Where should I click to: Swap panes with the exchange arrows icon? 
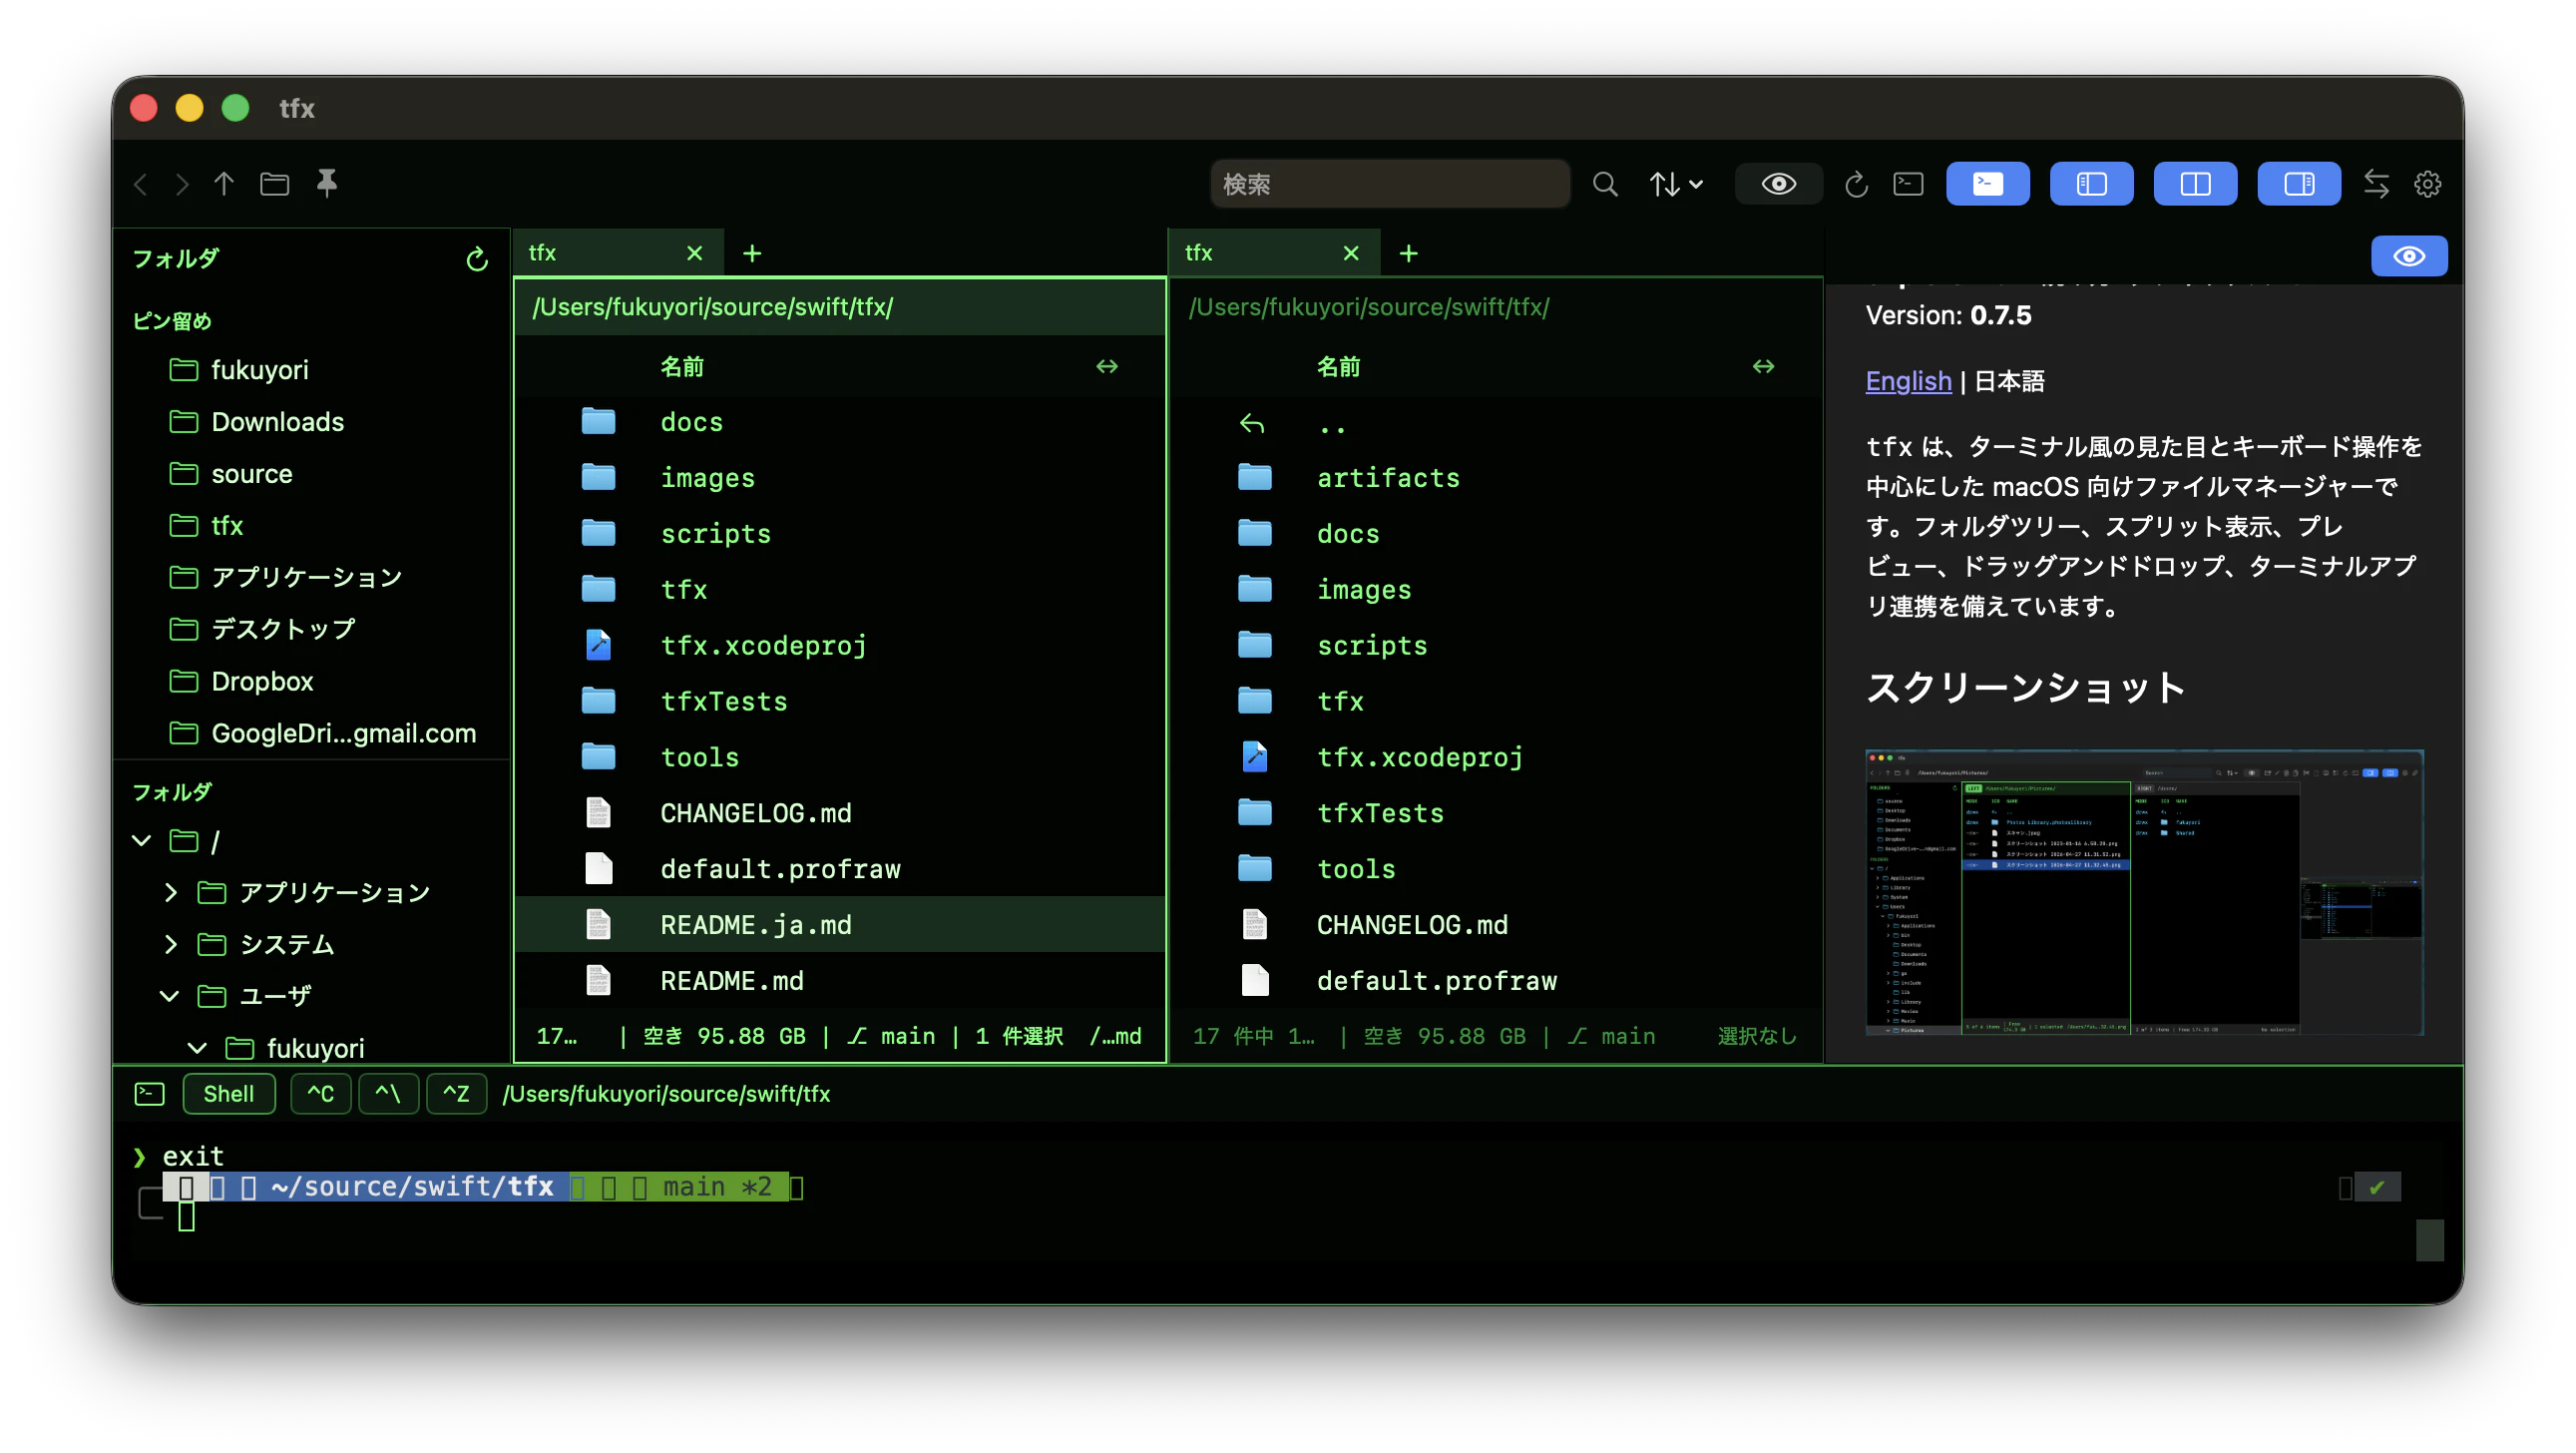pyautogui.click(x=2376, y=184)
